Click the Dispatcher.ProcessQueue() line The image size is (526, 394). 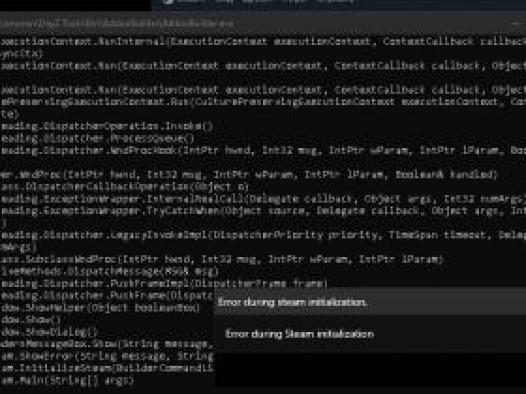(97, 138)
